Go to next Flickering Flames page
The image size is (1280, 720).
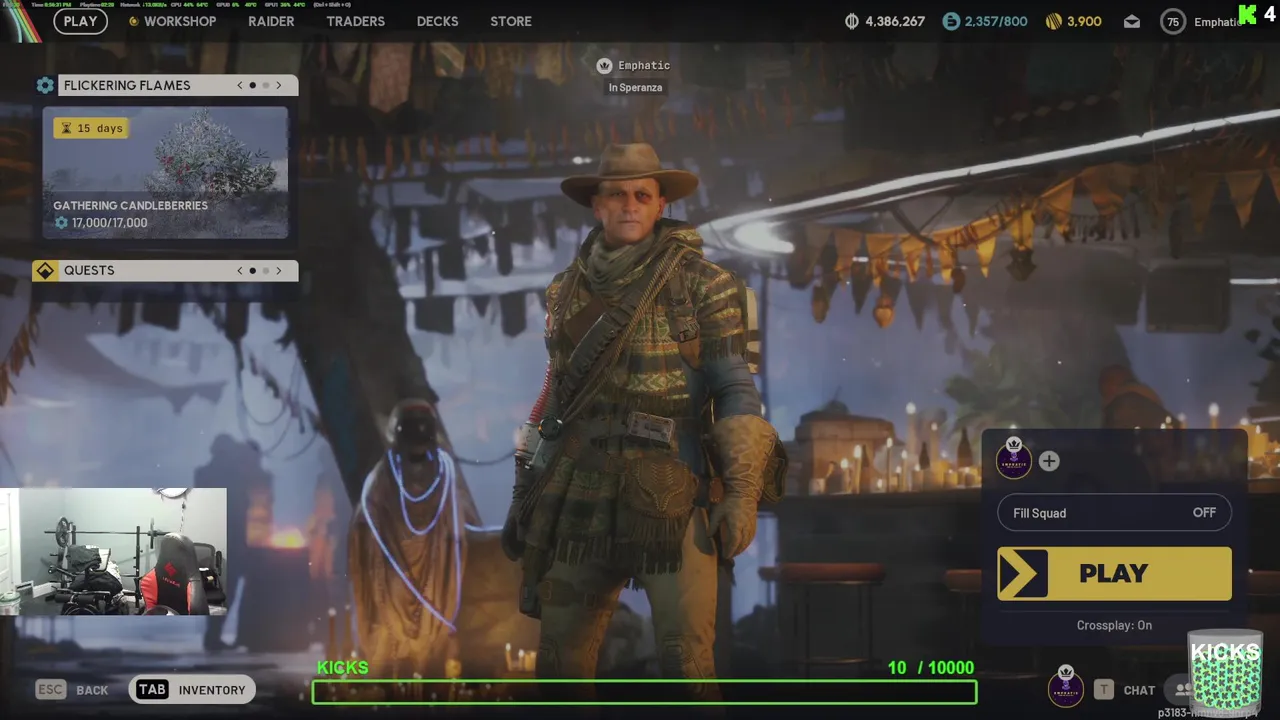pos(279,85)
